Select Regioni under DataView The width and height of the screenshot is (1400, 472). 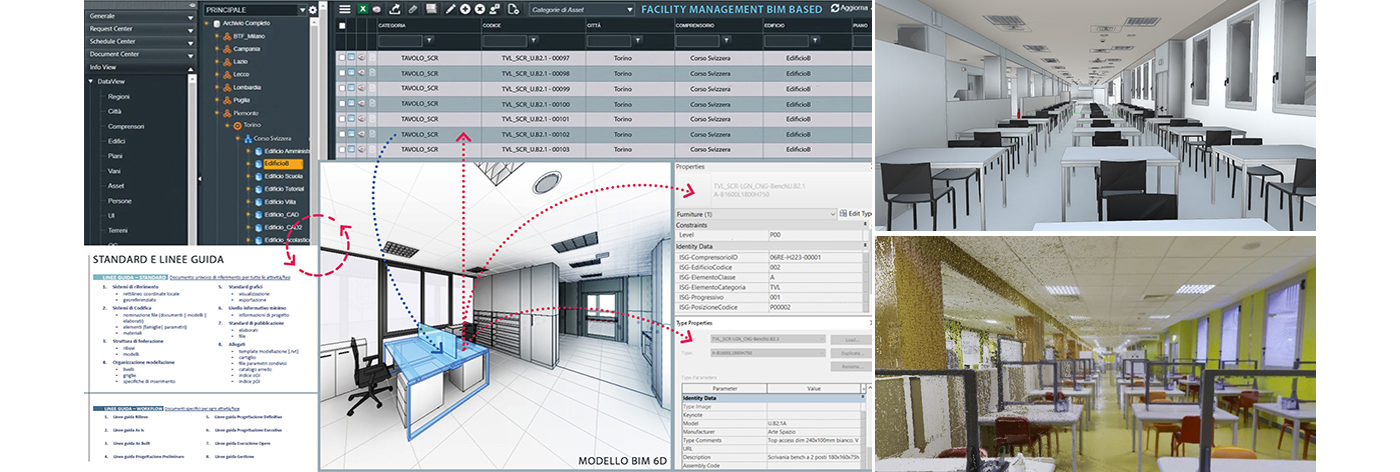coord(119,97)
